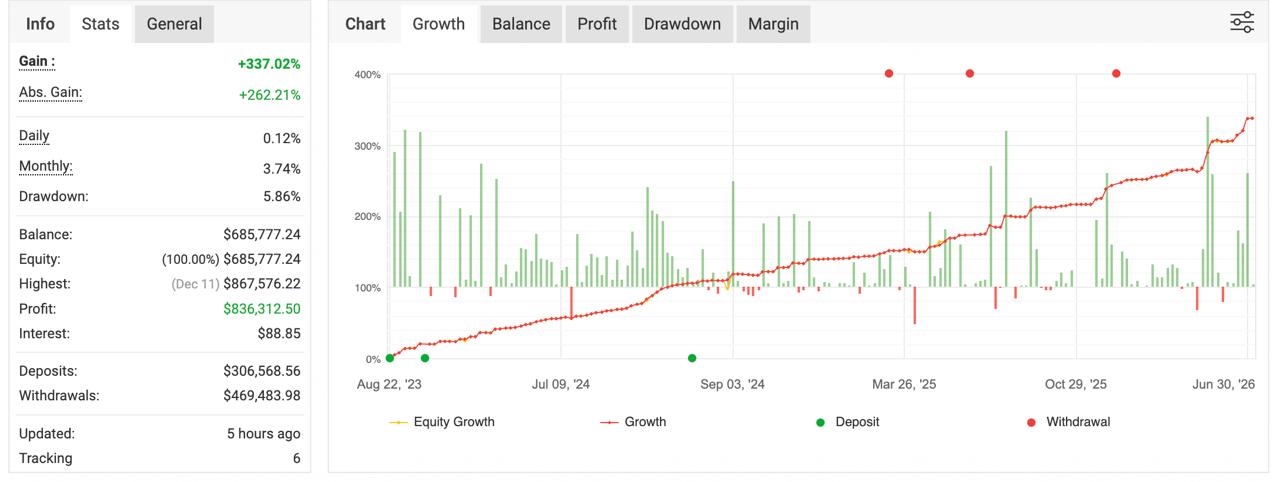Select the Tracking count 6

coord(296,459)
